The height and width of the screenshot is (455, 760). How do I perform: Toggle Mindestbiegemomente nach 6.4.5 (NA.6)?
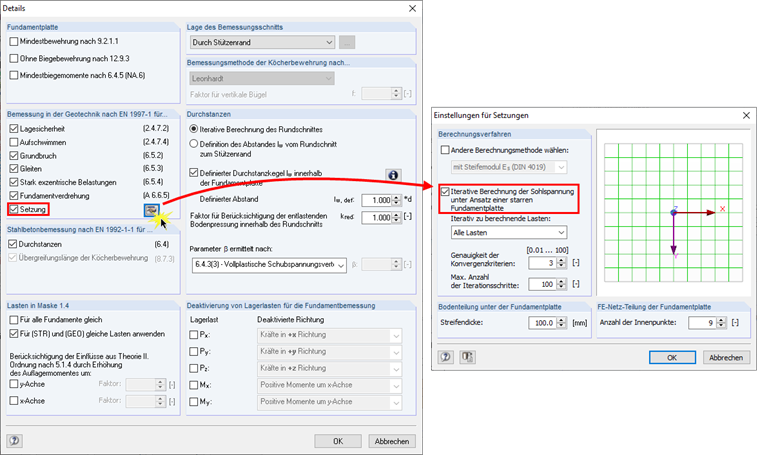tap(14, 75)
